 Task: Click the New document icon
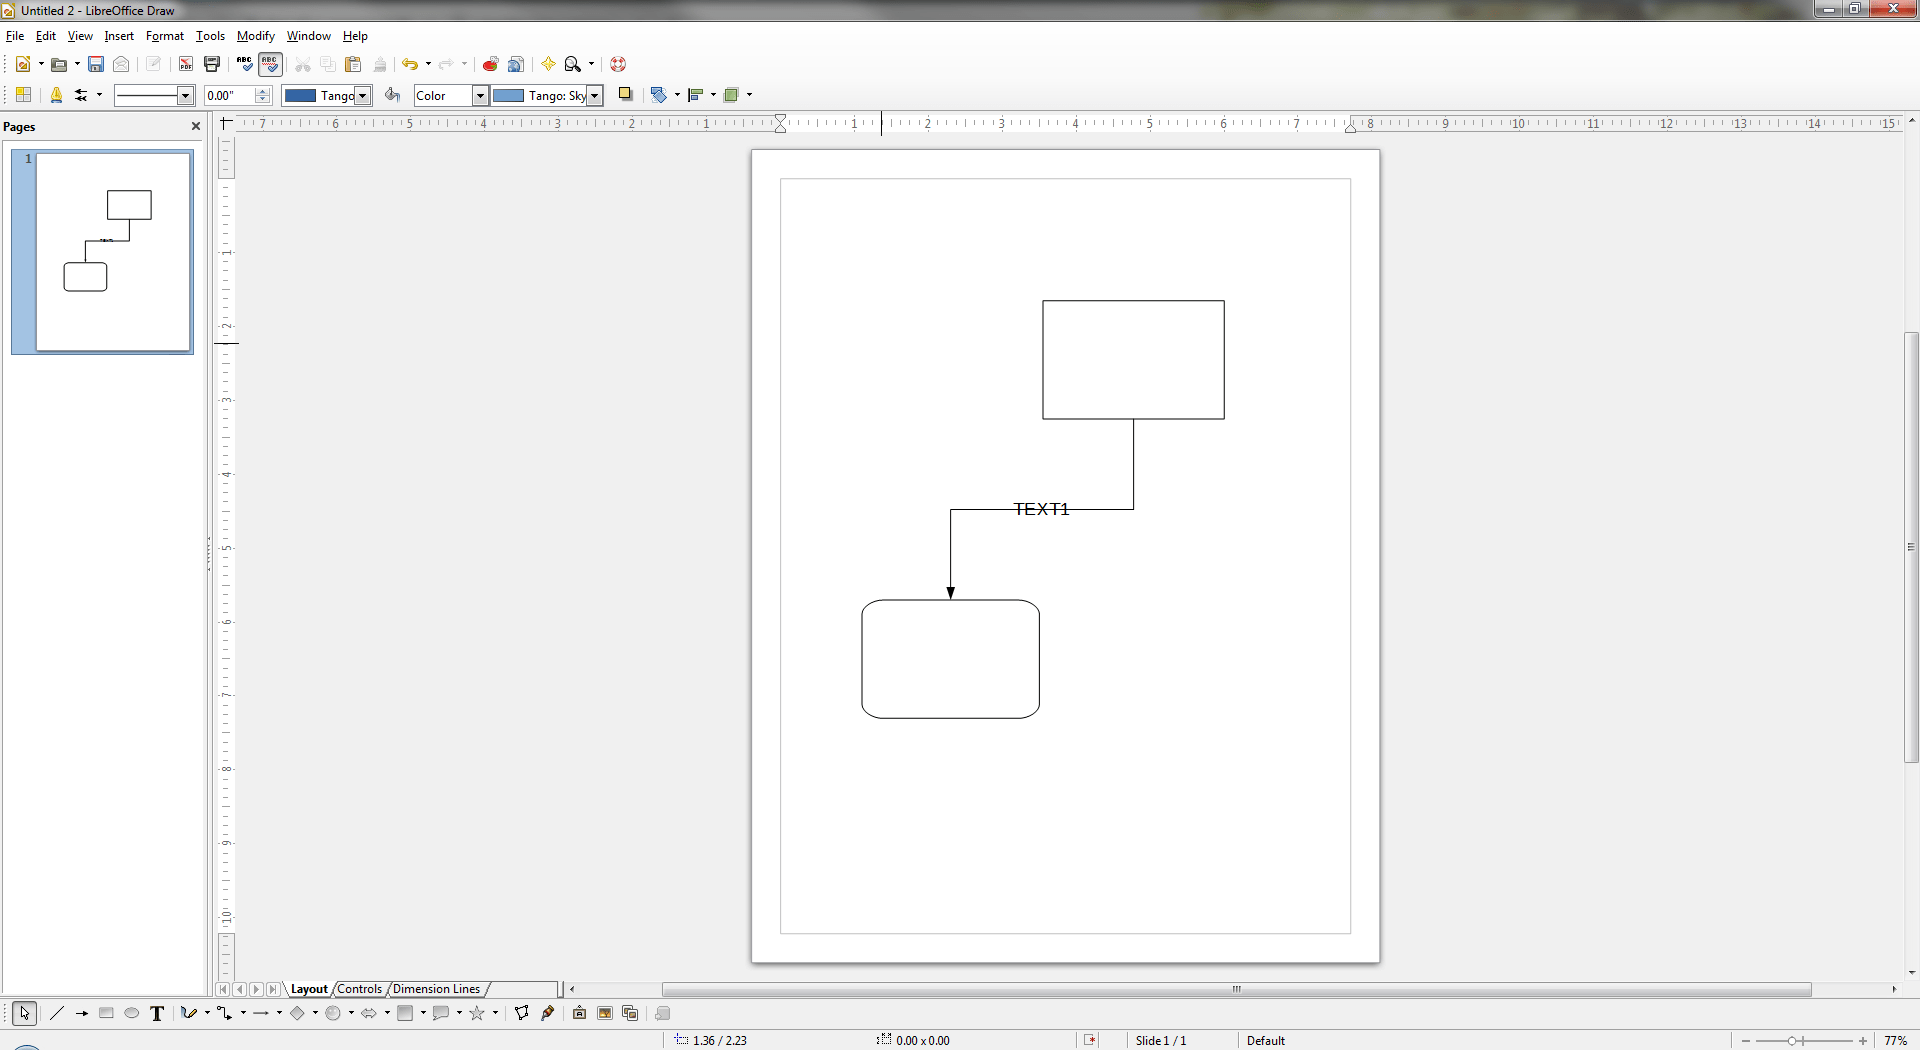tap(22, 64)
